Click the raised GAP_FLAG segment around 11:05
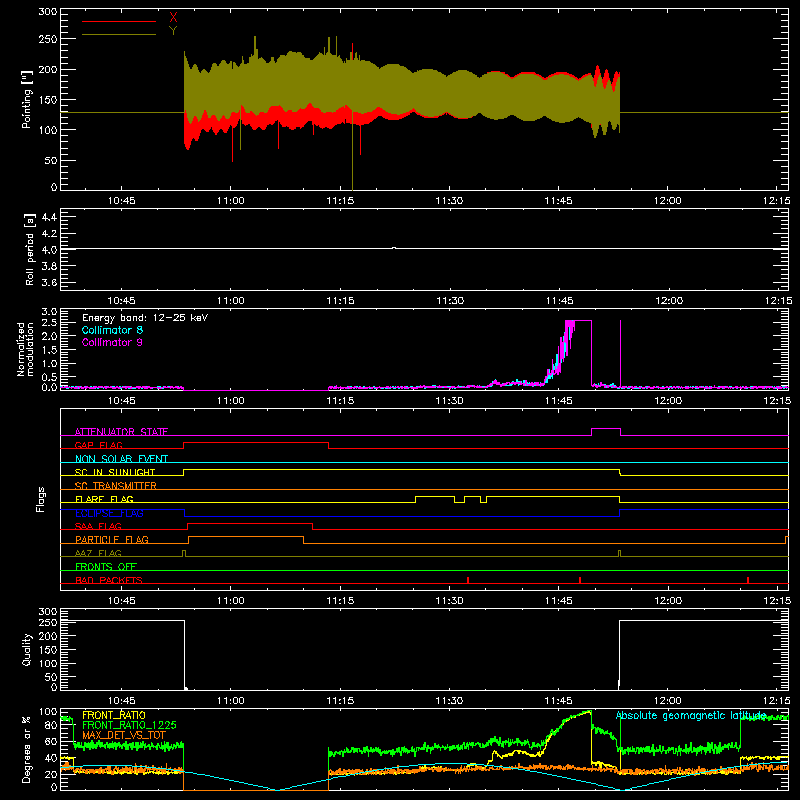 [256, 443]
